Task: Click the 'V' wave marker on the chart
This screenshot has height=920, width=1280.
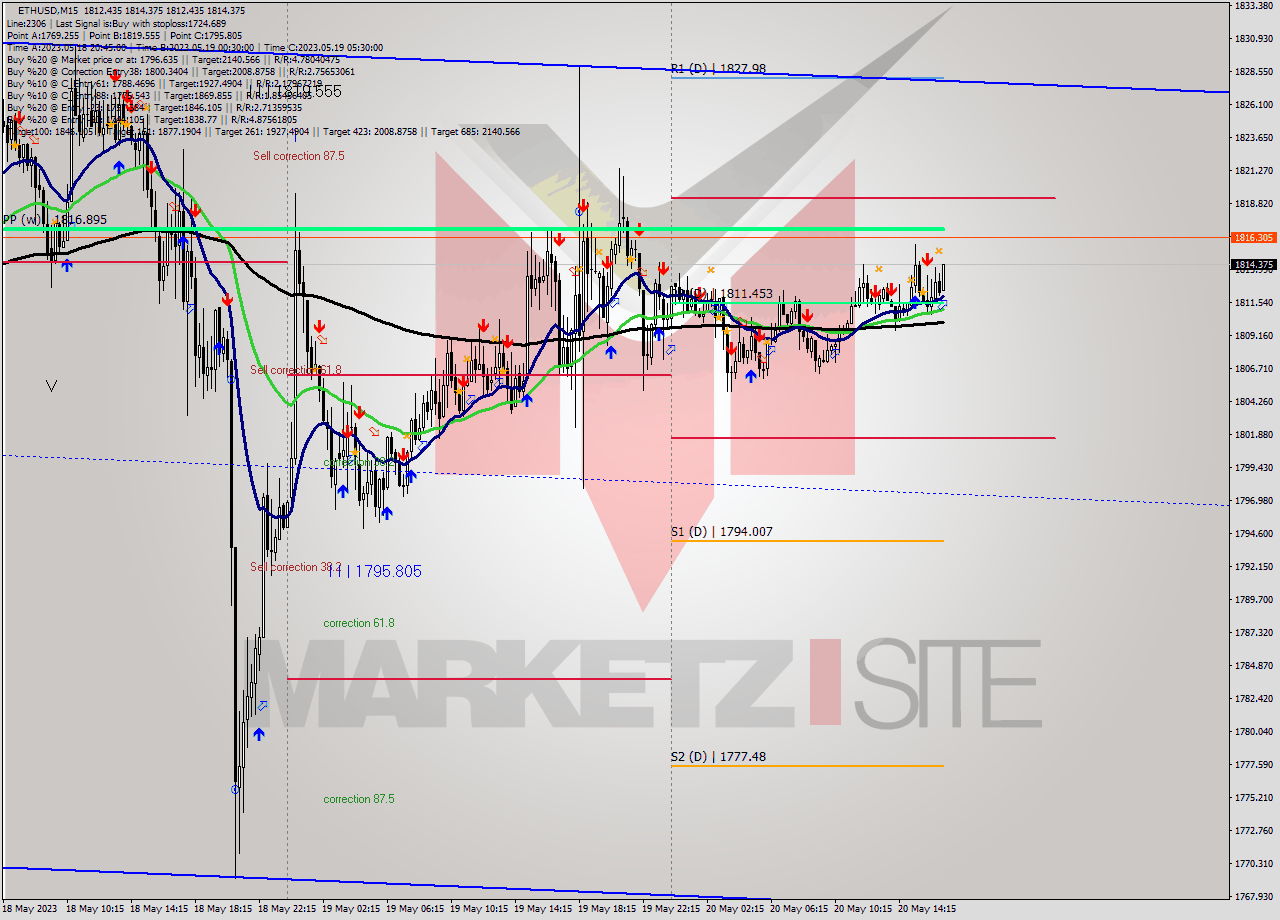Action: [51, 385]
